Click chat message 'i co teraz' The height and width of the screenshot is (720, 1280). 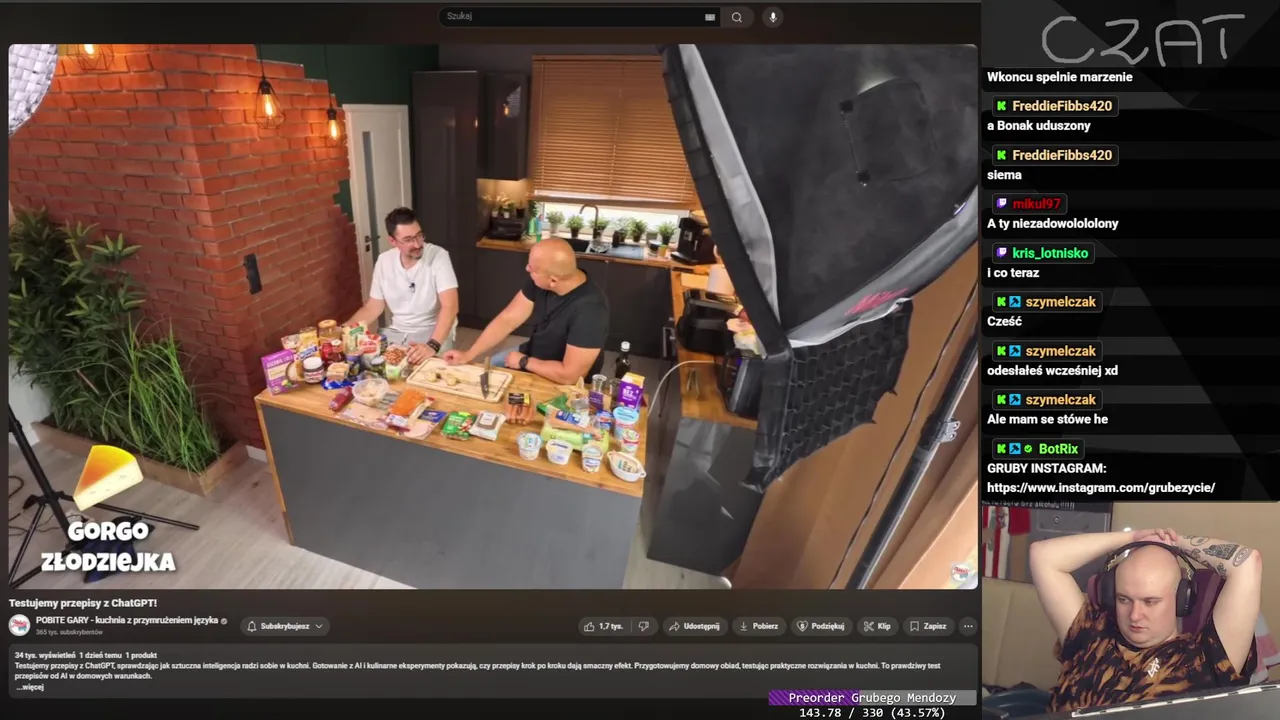point(1013,273)
